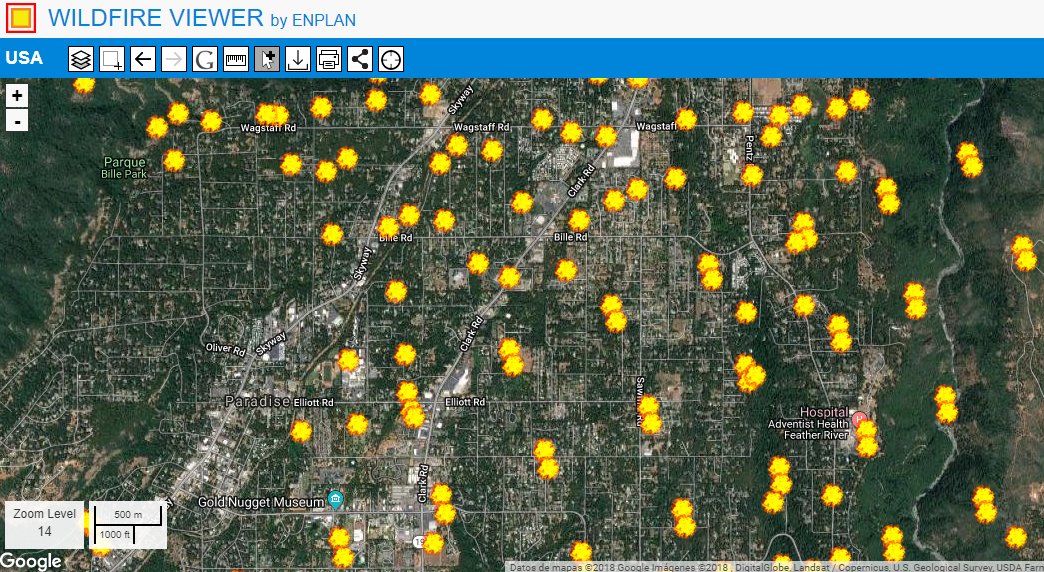Click the Hospital H marker icon
This screenshot has height=572, width=1044.
[x=859, y=420]
